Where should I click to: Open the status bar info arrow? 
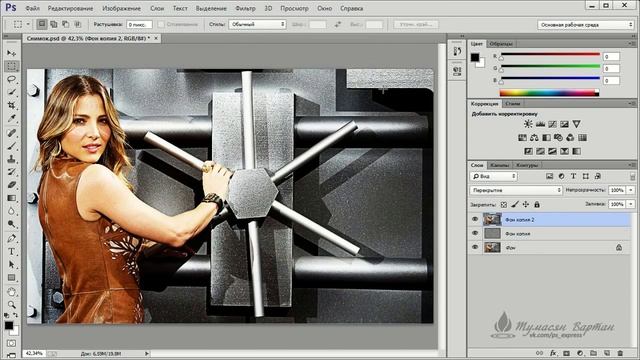point(147,353)
